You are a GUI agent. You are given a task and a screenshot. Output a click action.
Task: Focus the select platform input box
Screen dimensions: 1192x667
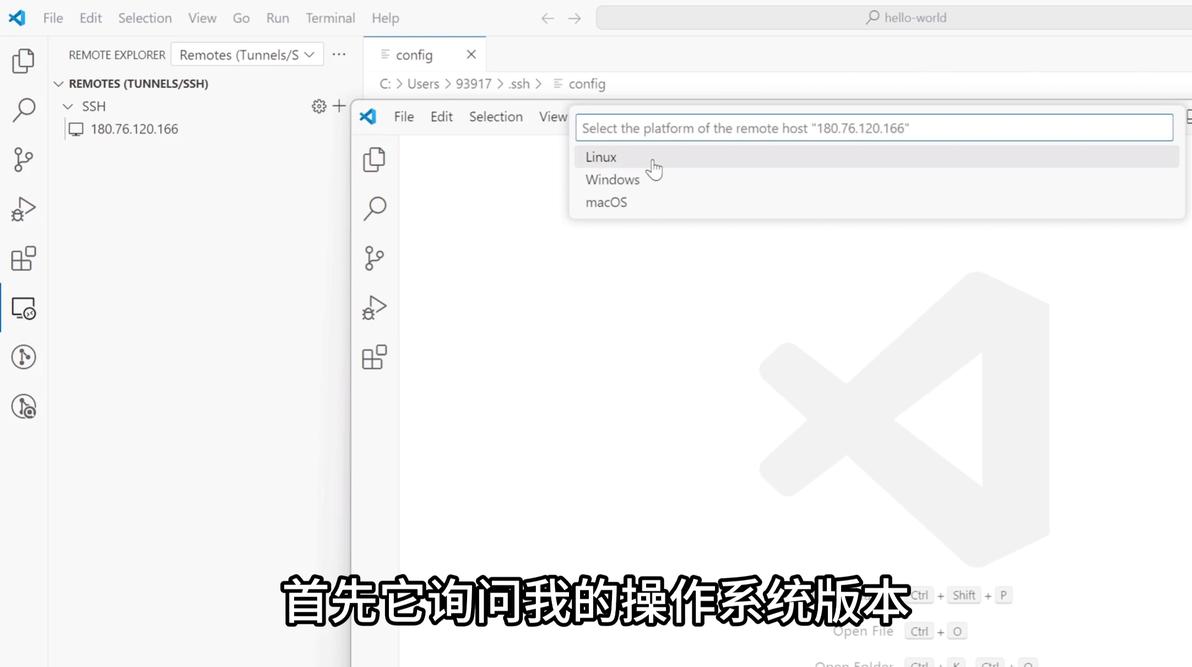(x=874, y=128)
